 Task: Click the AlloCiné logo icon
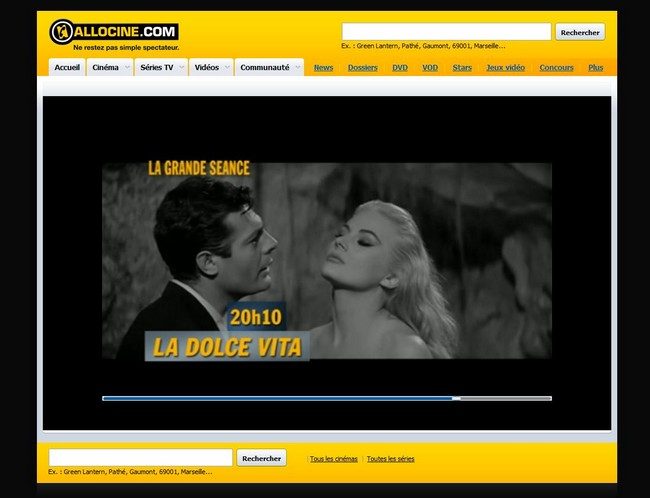(62, 32)
